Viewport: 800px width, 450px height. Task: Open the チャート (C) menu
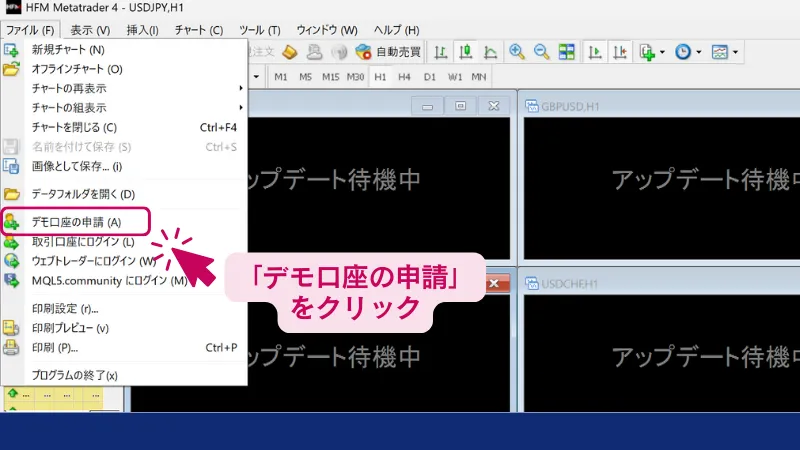click(198, 30)
